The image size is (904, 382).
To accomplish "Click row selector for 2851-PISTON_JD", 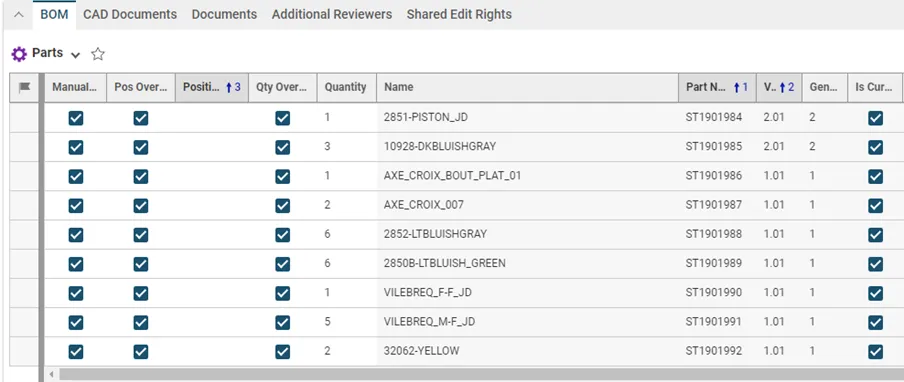I will (x=24, y=118).
